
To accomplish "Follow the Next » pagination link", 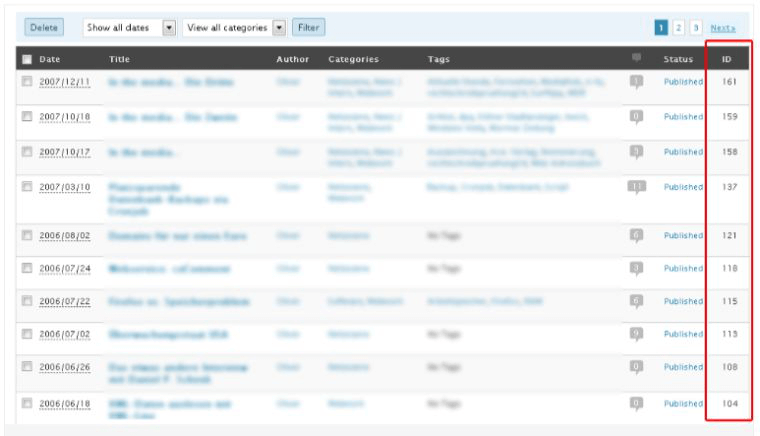I will [x=722, y=28].
